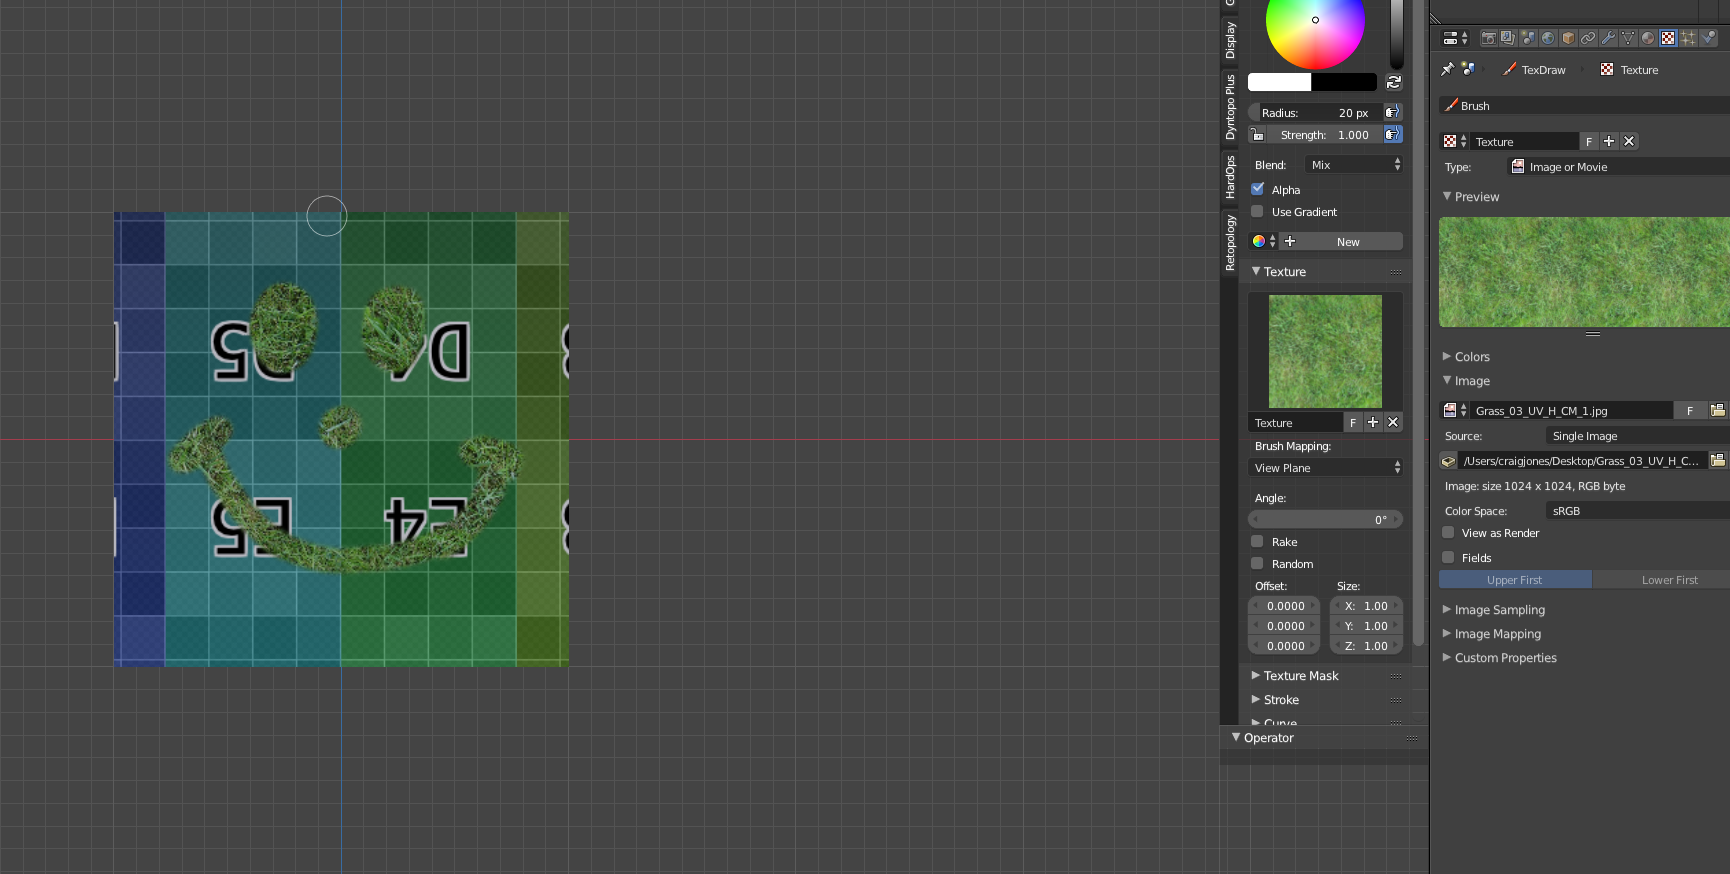
Task: Enable the Random angle checkbox
Action: pos(1258,563)
